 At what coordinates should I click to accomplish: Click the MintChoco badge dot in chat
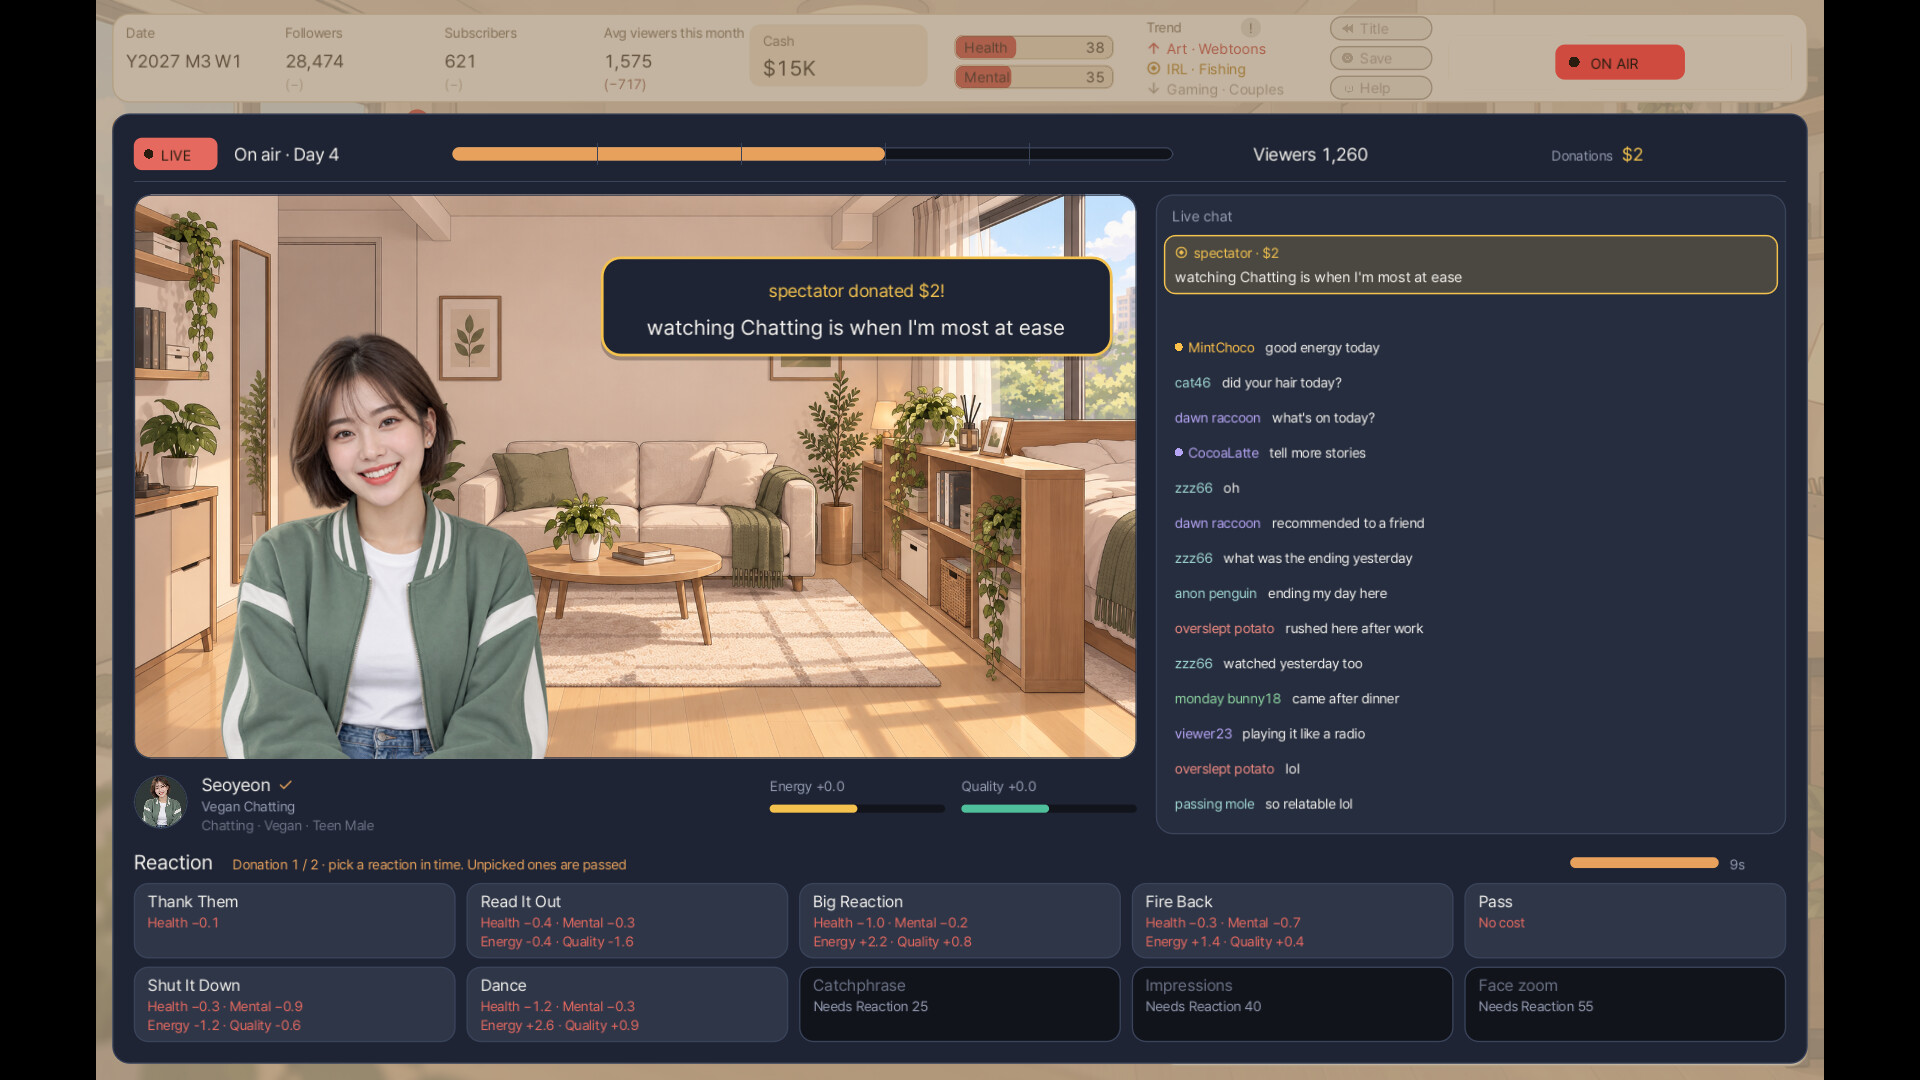[1178, 347]
